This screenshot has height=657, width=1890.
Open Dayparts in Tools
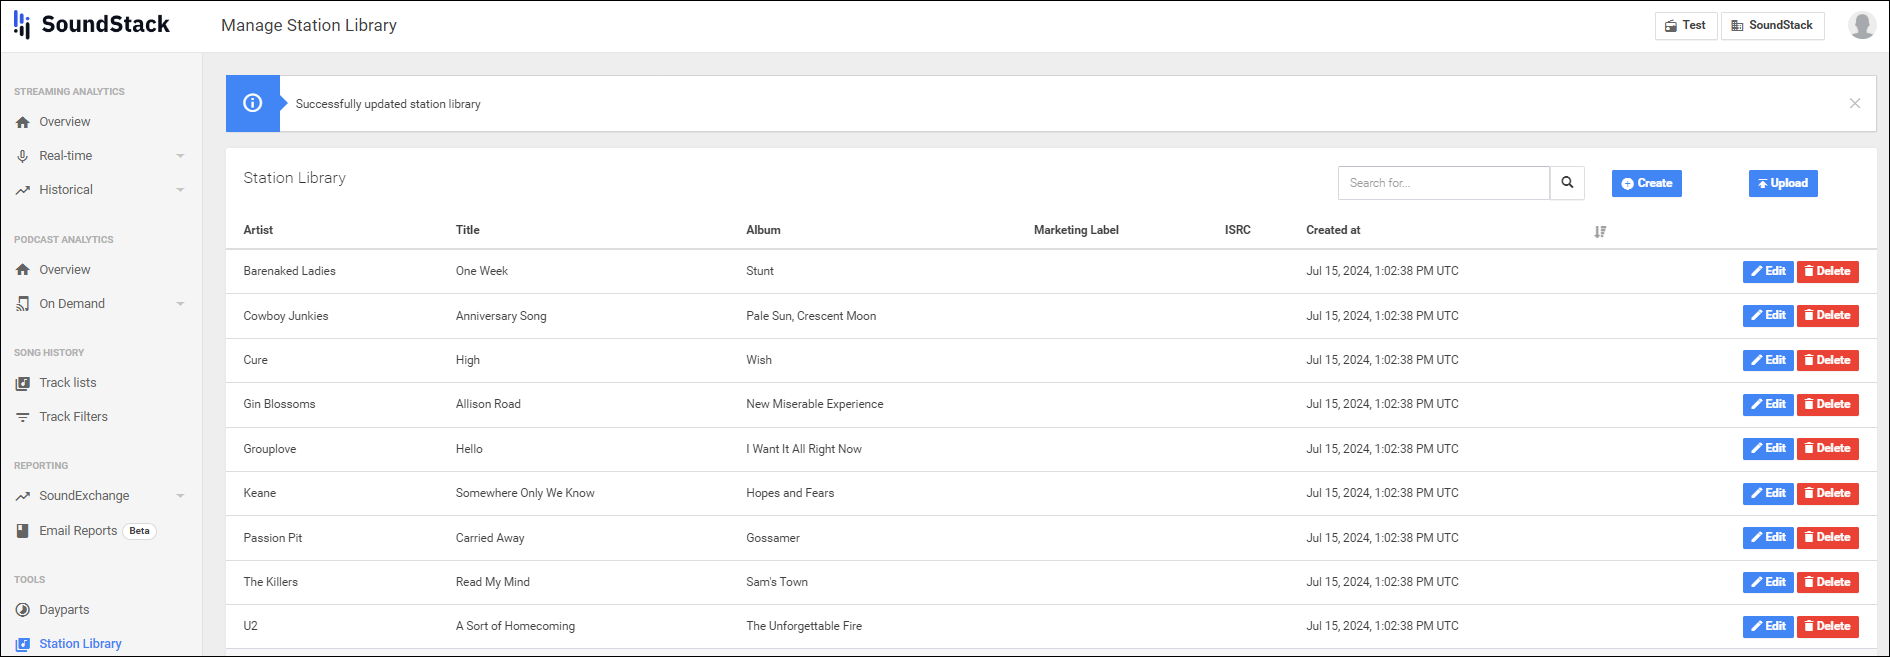point(64,610)
